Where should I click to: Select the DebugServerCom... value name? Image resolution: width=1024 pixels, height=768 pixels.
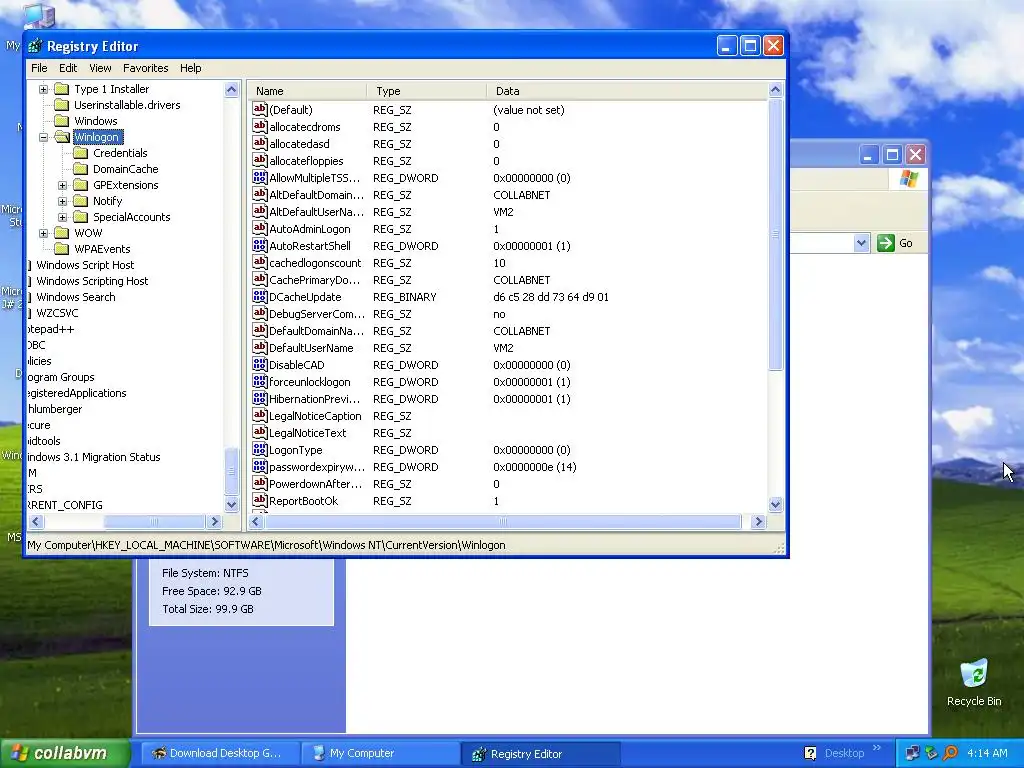[317, 313]
